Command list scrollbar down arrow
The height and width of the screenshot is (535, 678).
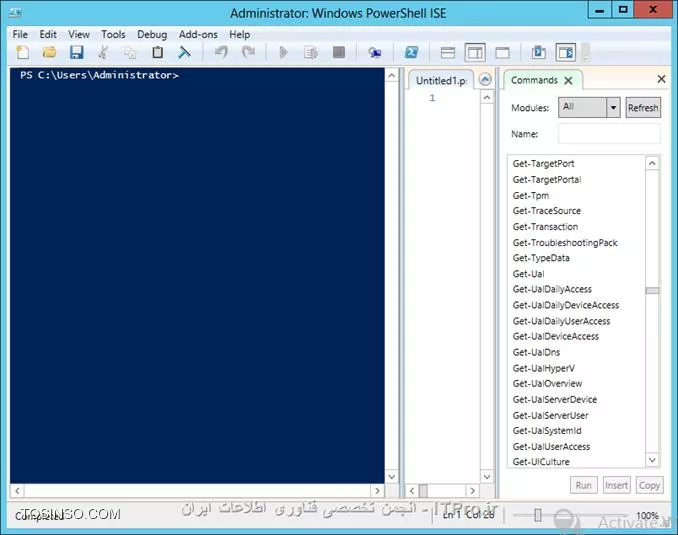click(652, 459)
